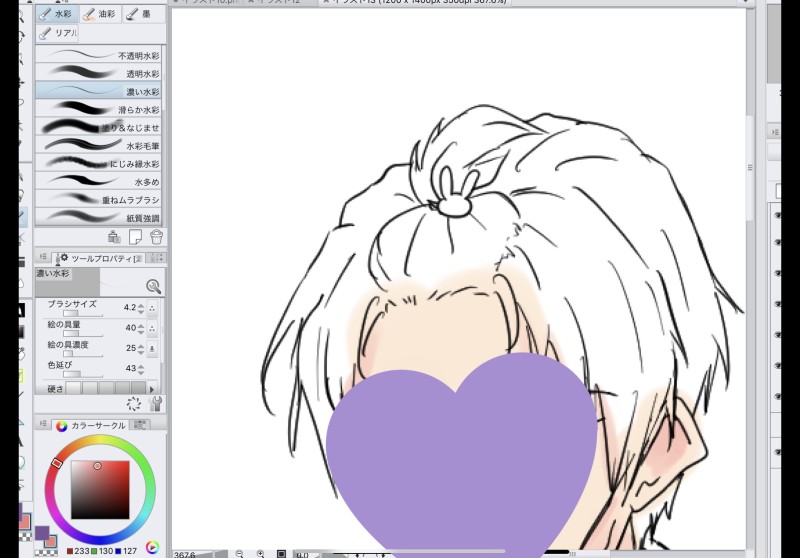Select the 透明水彩 brush
This screenshot has width=800, height=558.
point(98,73)
